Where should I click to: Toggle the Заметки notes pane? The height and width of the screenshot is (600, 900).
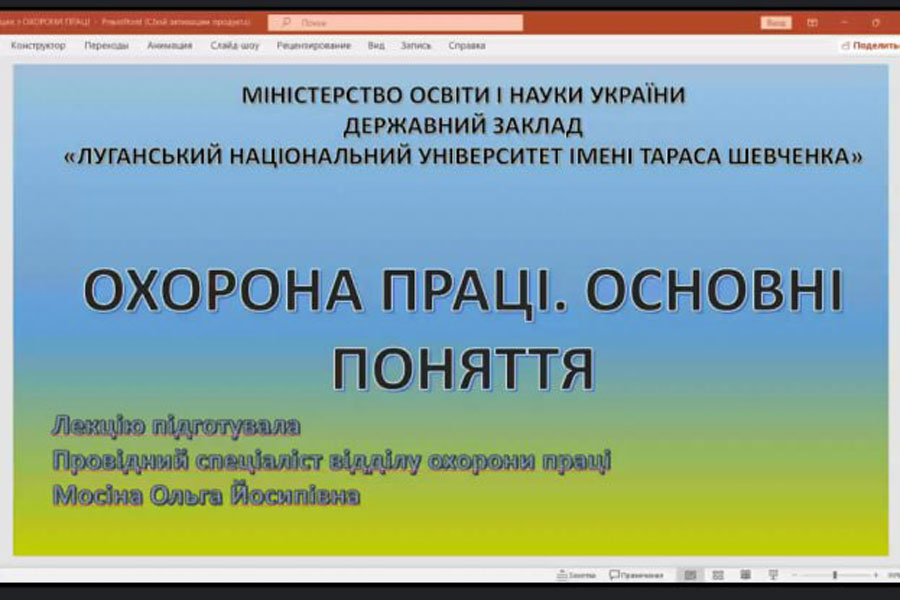click(576, 575)
